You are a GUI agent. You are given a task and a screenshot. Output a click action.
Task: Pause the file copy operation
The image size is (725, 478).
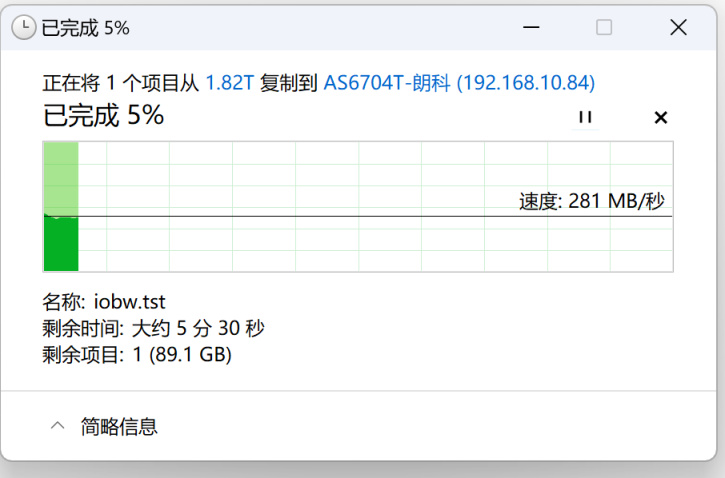tap(585, 117)
